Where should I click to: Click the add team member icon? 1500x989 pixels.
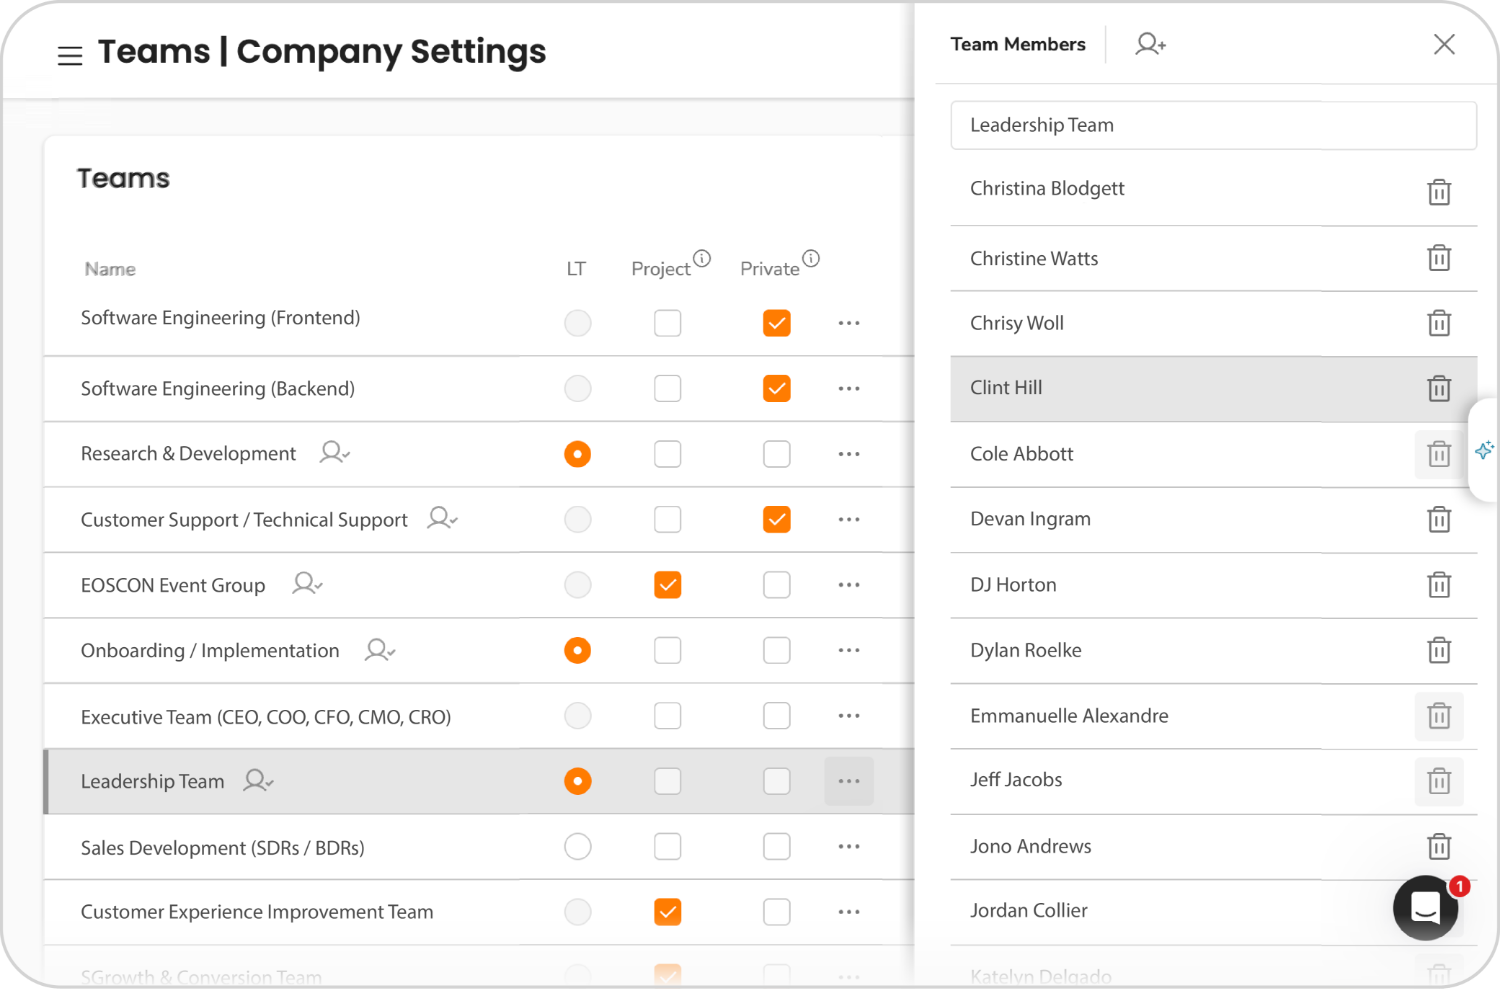1150,44
